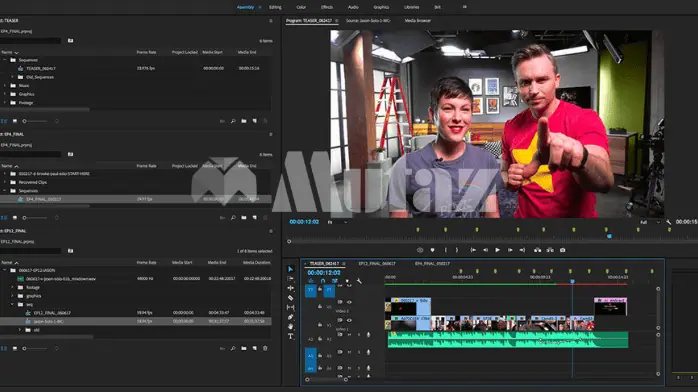This screenshot has height=392, width=698.
Task: Click the Extract button in the program monitor
Action: (550, 250)
